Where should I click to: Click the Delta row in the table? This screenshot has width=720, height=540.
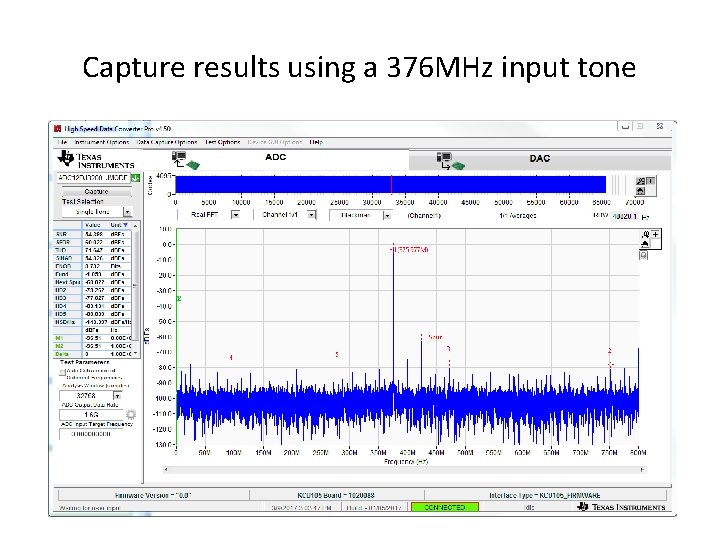pyautogui.click(x=93, y=354)
